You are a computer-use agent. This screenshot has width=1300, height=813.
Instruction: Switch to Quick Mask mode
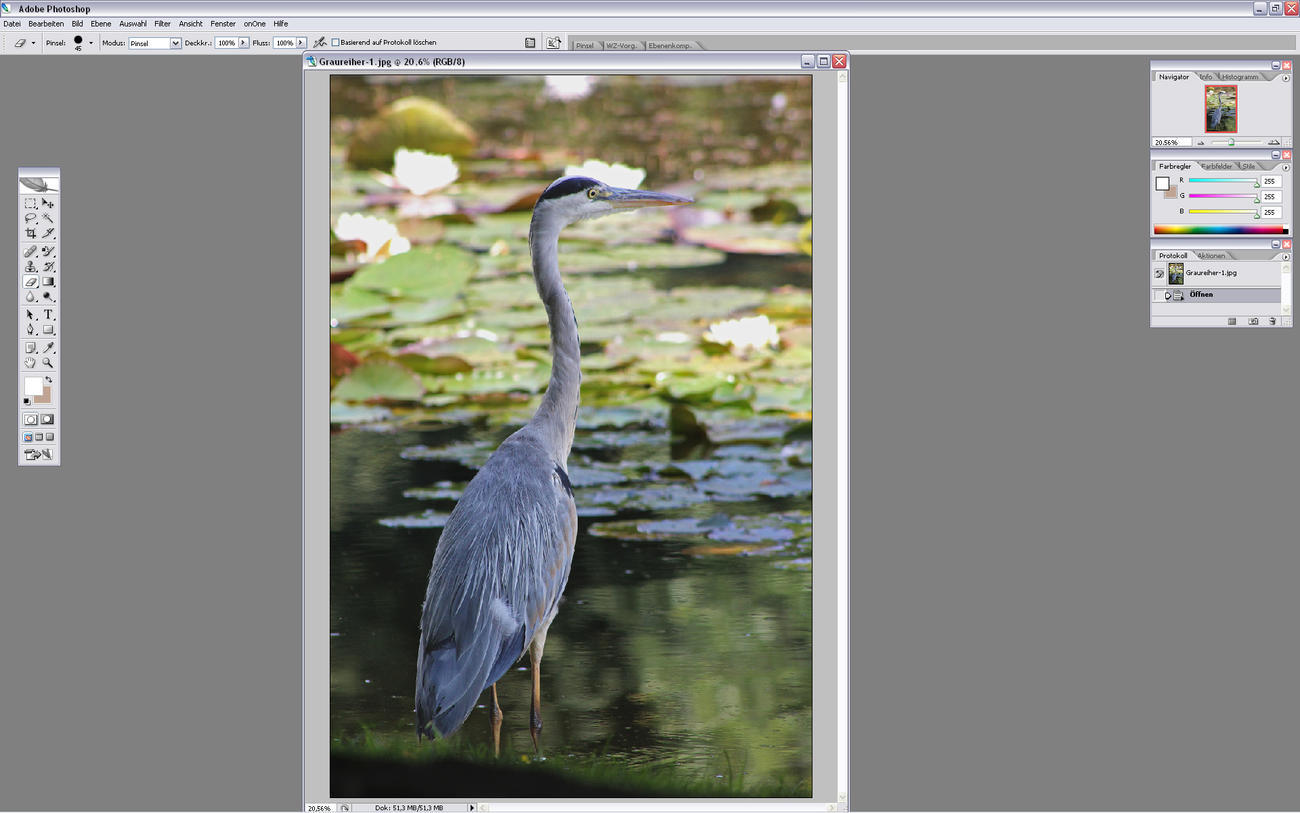[x=47, y=419]
